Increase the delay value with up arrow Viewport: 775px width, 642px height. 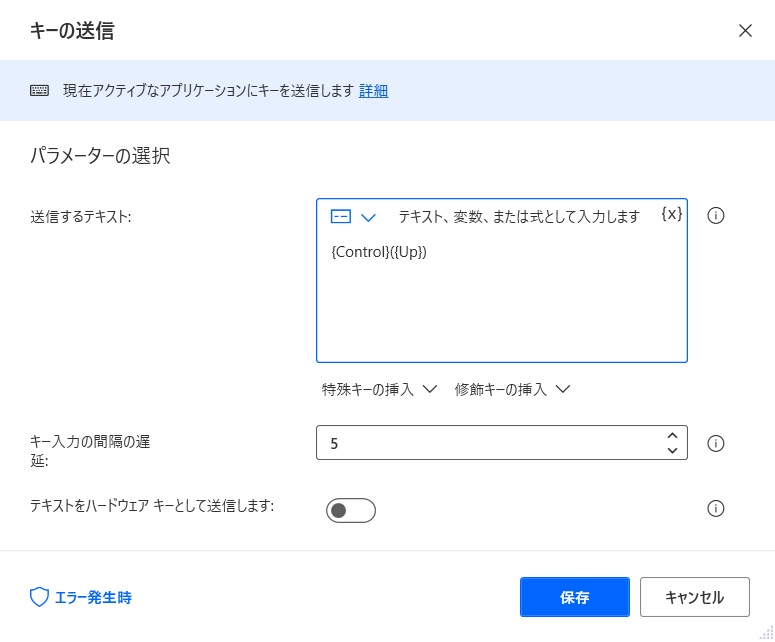coord(672,436)
